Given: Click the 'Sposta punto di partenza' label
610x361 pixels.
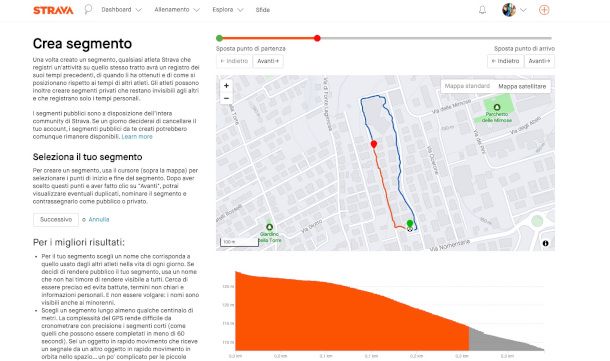Looking at the screenshot, I should [x=251, y=49].
